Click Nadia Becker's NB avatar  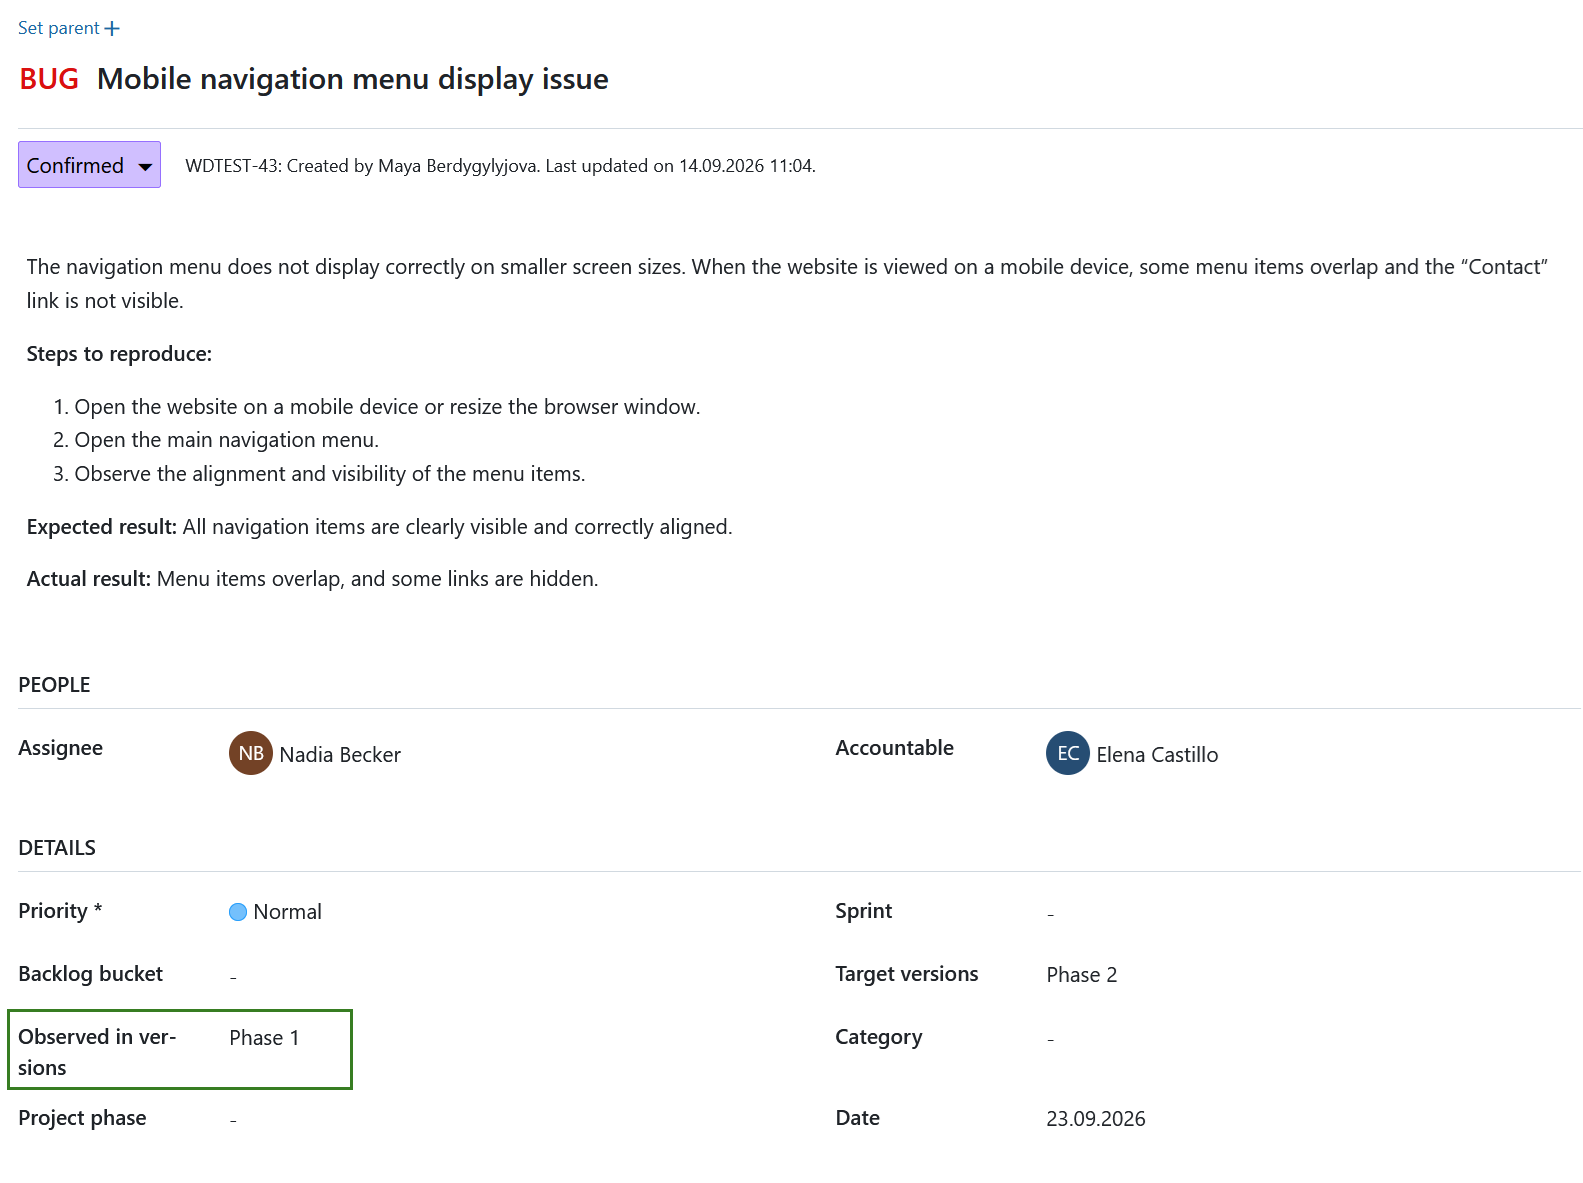click(251, 753)
